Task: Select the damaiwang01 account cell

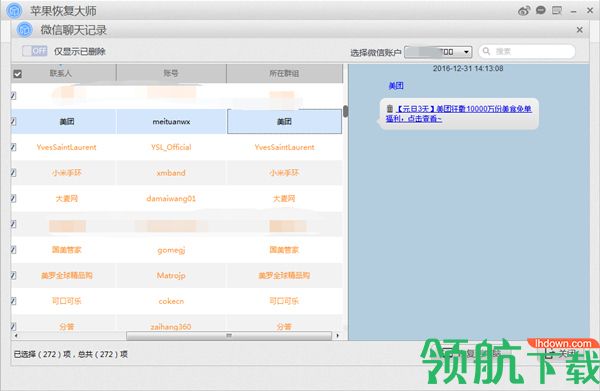Action: pos(171,199)
